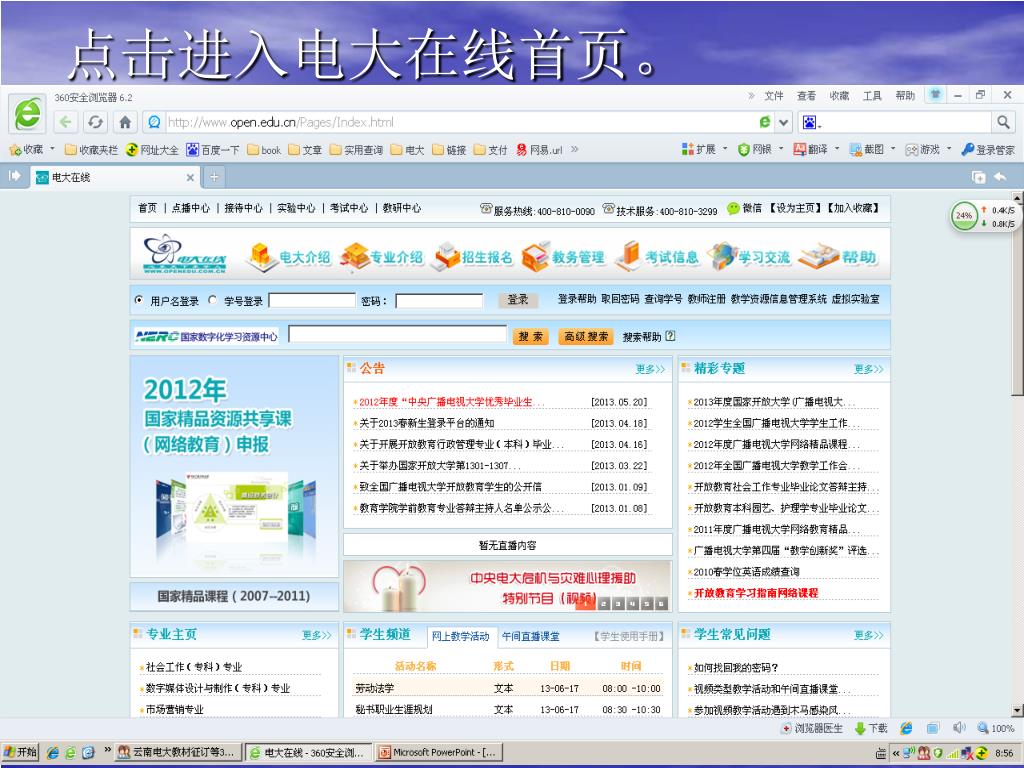Expand the 网银 dropdown arrow
Viewport: 1024px width, 768px height.
point(781,149)
